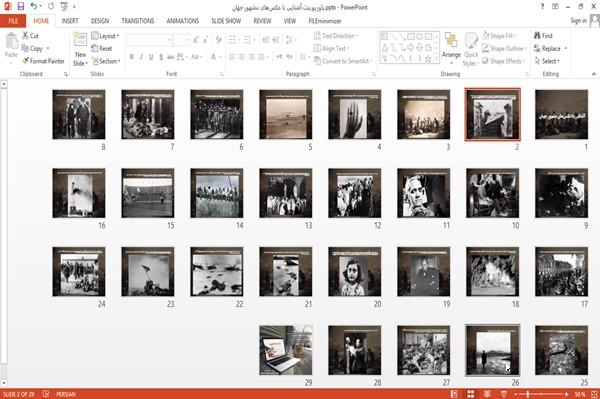Fit slide to current window icon

pos(594,394)
